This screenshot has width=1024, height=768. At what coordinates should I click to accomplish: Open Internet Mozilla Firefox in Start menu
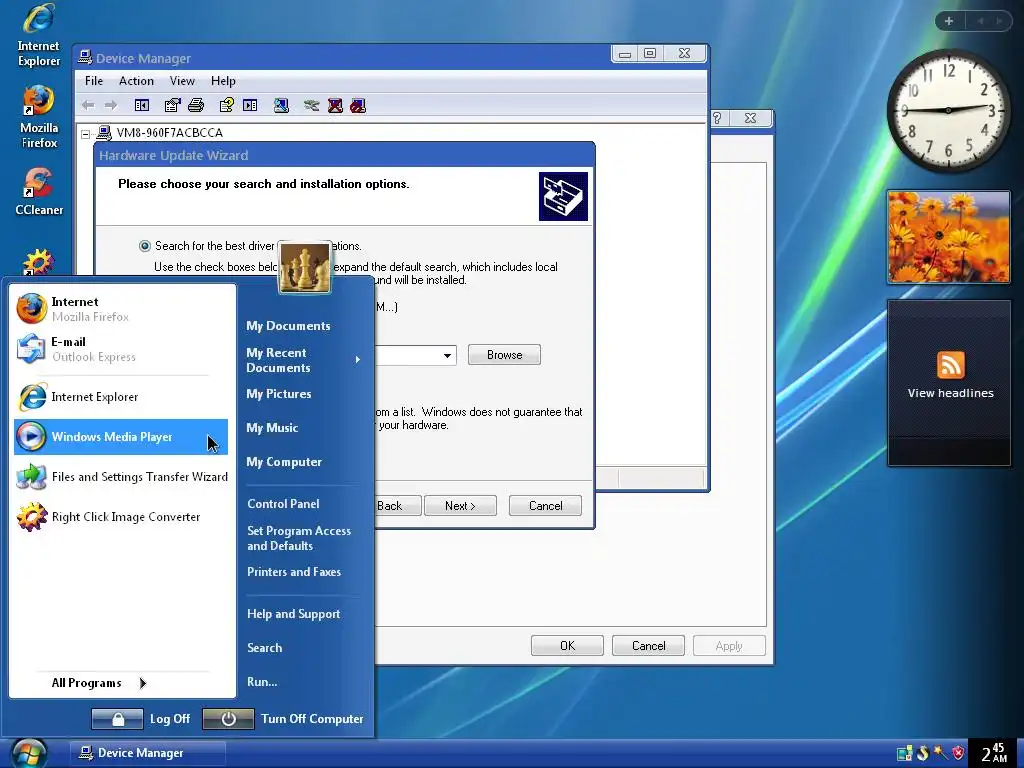pyautogui.click(x=121, y=309)
